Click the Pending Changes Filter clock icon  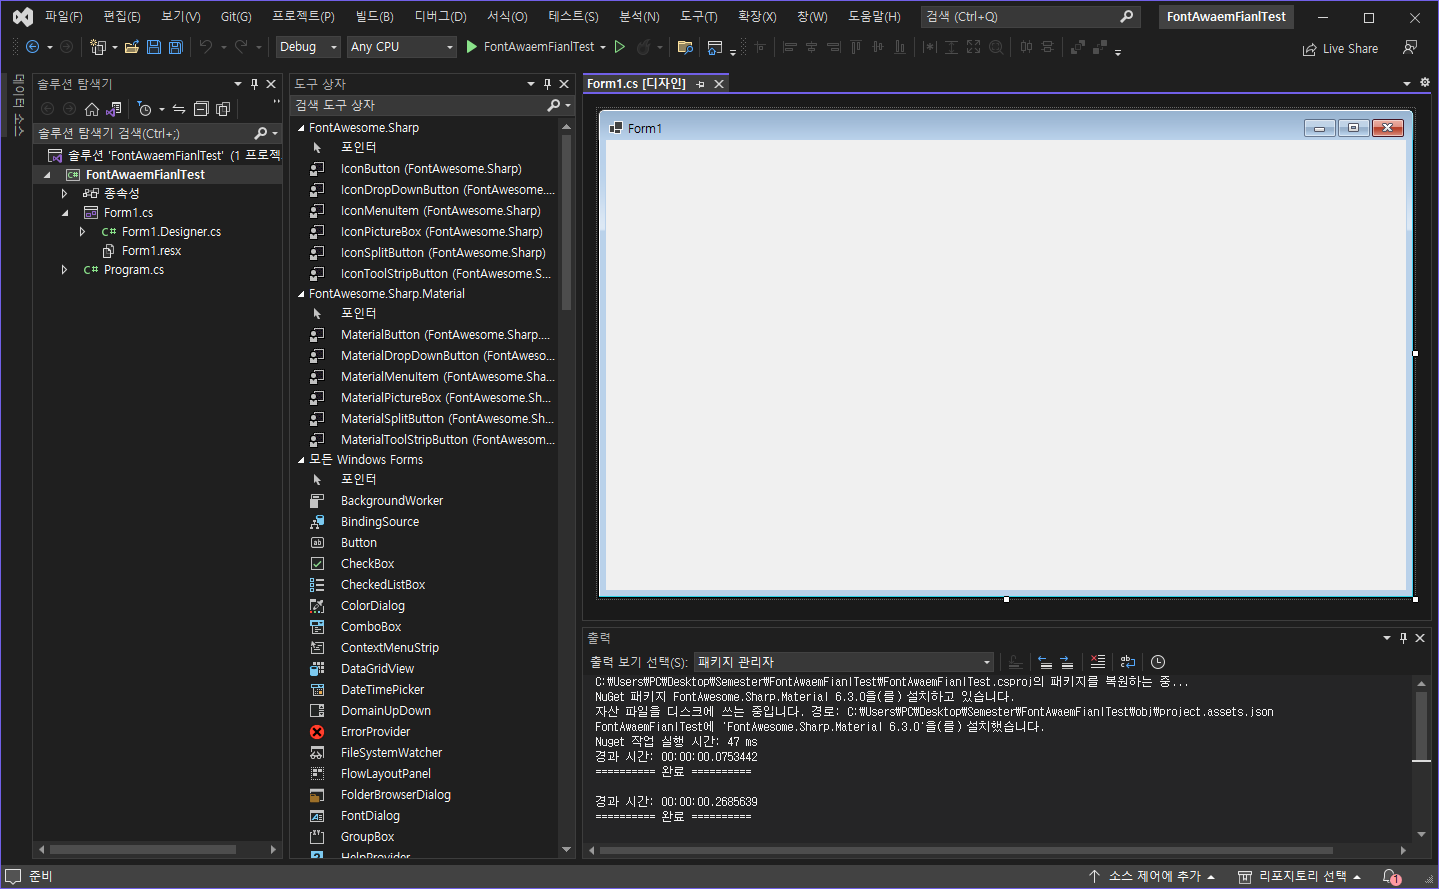145,109
